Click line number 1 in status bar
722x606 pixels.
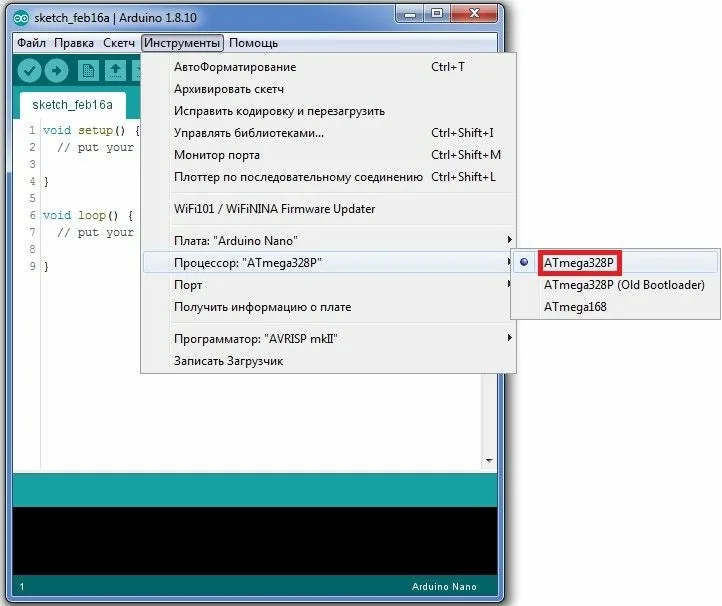tap(22, 587)
